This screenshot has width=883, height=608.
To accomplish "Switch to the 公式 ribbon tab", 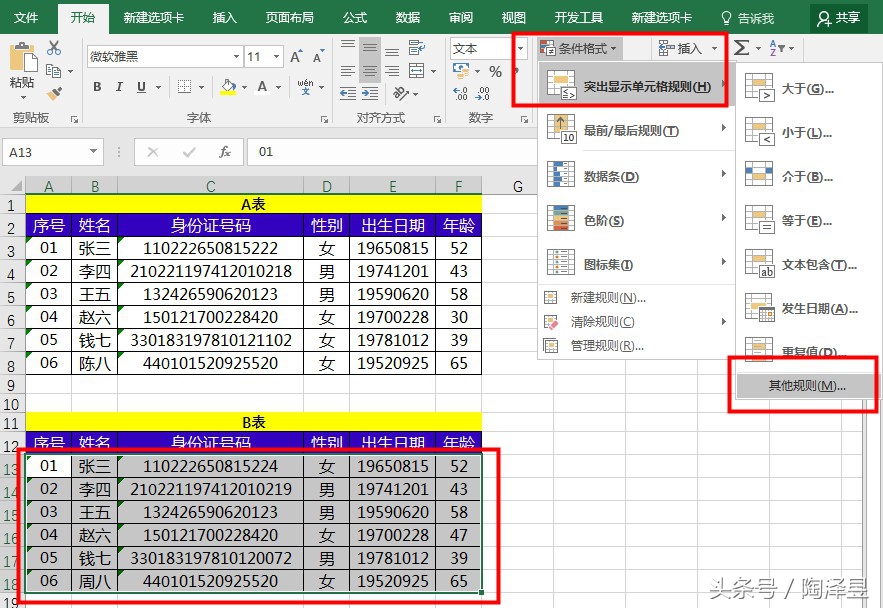I will [x=357, y=17].
